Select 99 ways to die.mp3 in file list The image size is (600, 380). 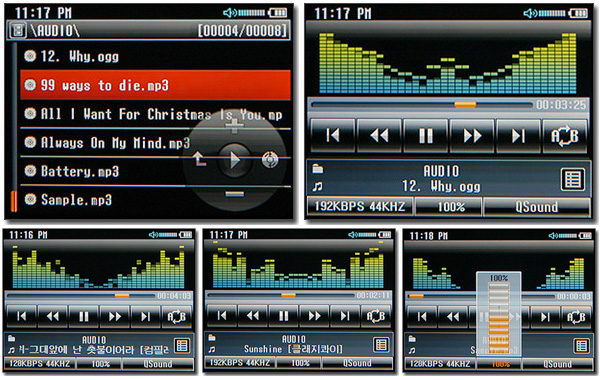point(155,85)
